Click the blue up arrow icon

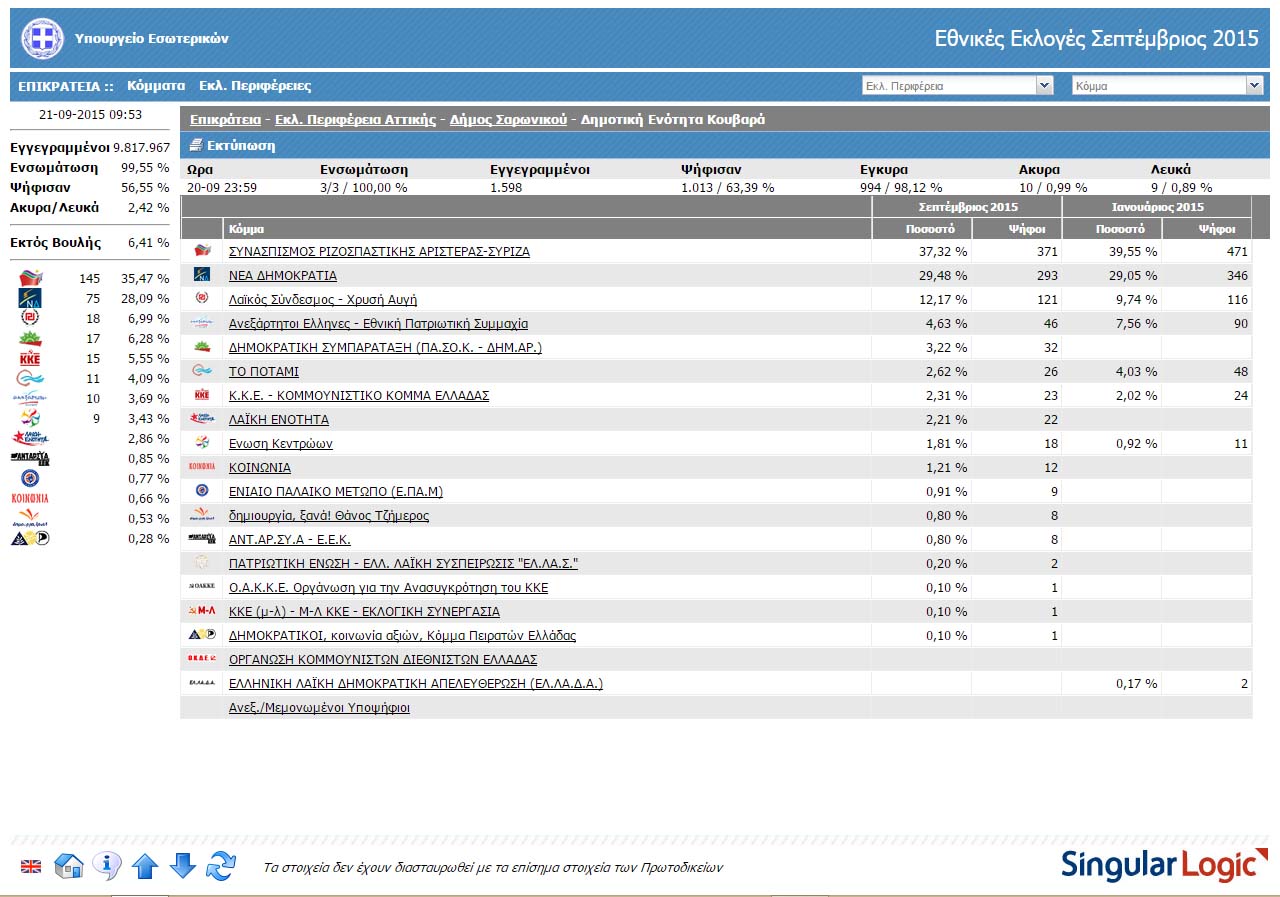(145, 866)
